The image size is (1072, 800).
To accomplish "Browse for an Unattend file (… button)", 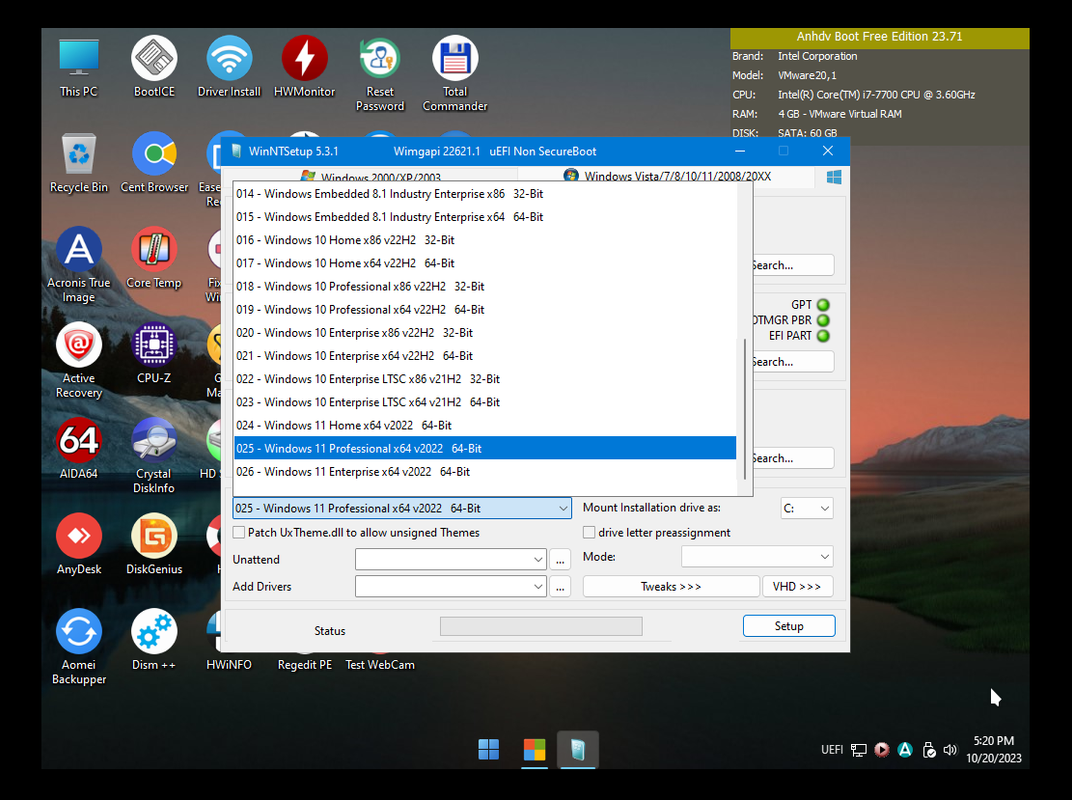I will 560,559.
